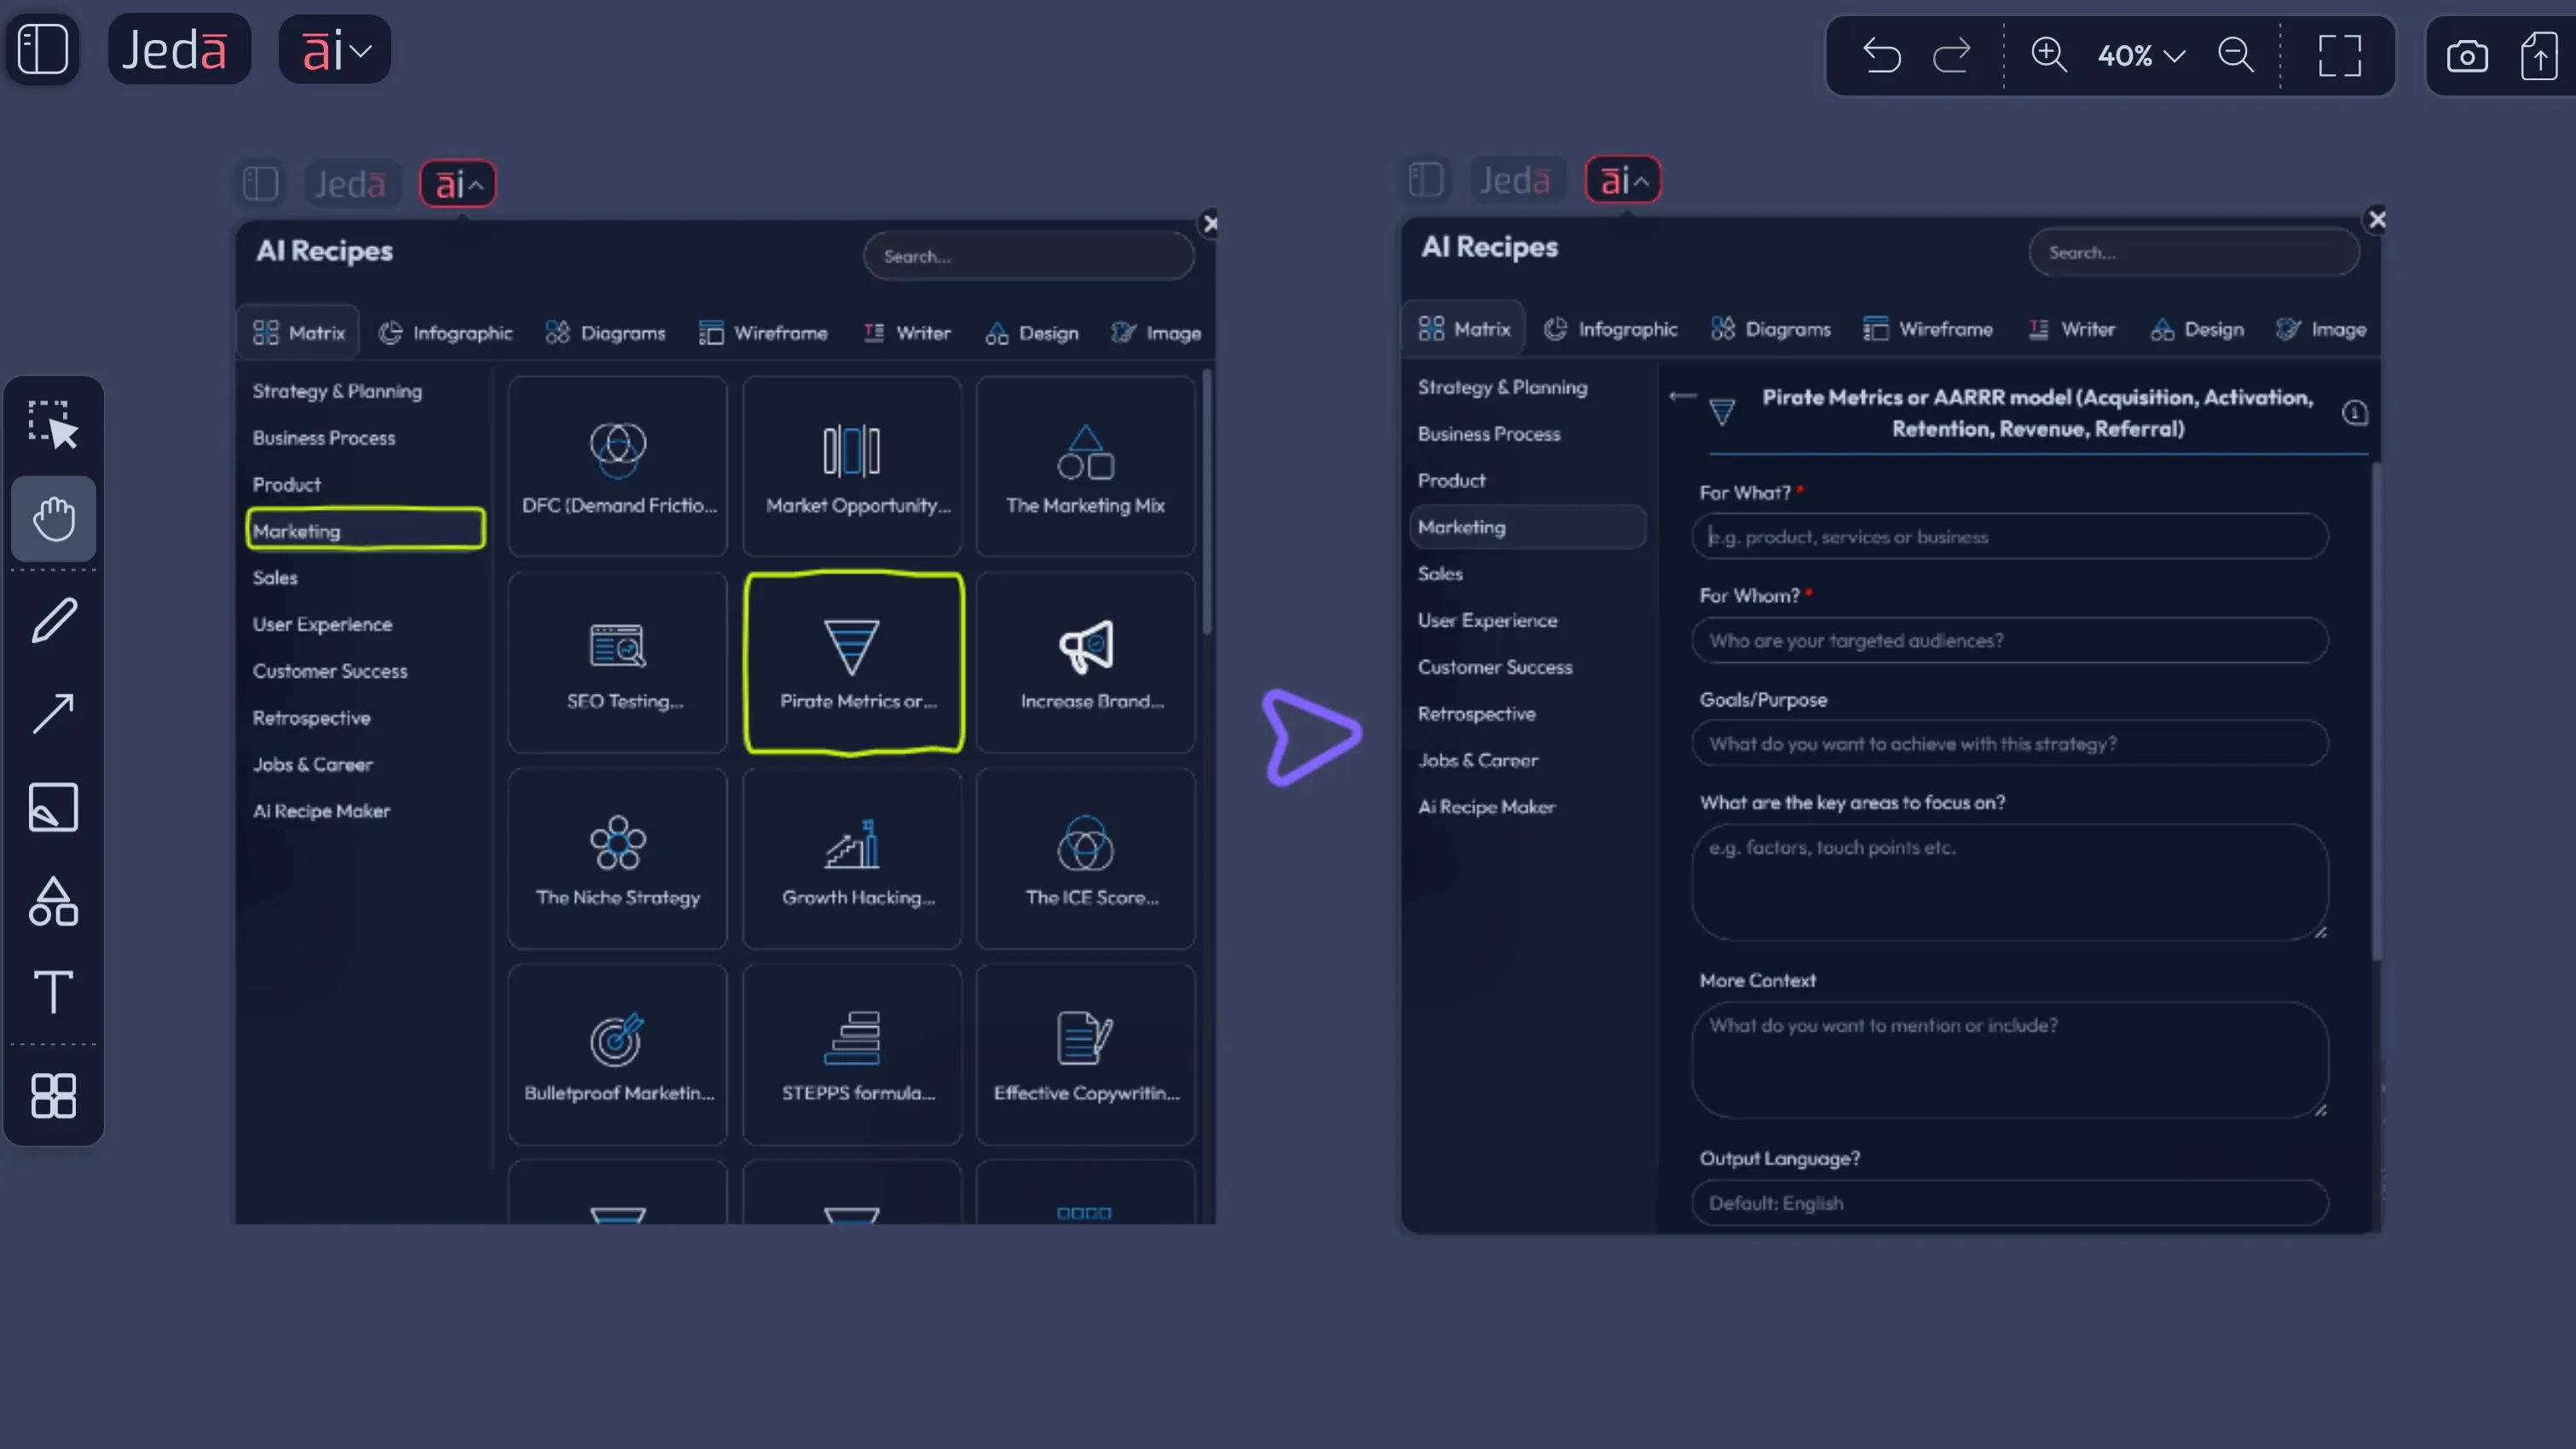This screenshot has height=1449, width=2576.
Task: Switch to the Infographic tab
Action: tap(446, 332)
